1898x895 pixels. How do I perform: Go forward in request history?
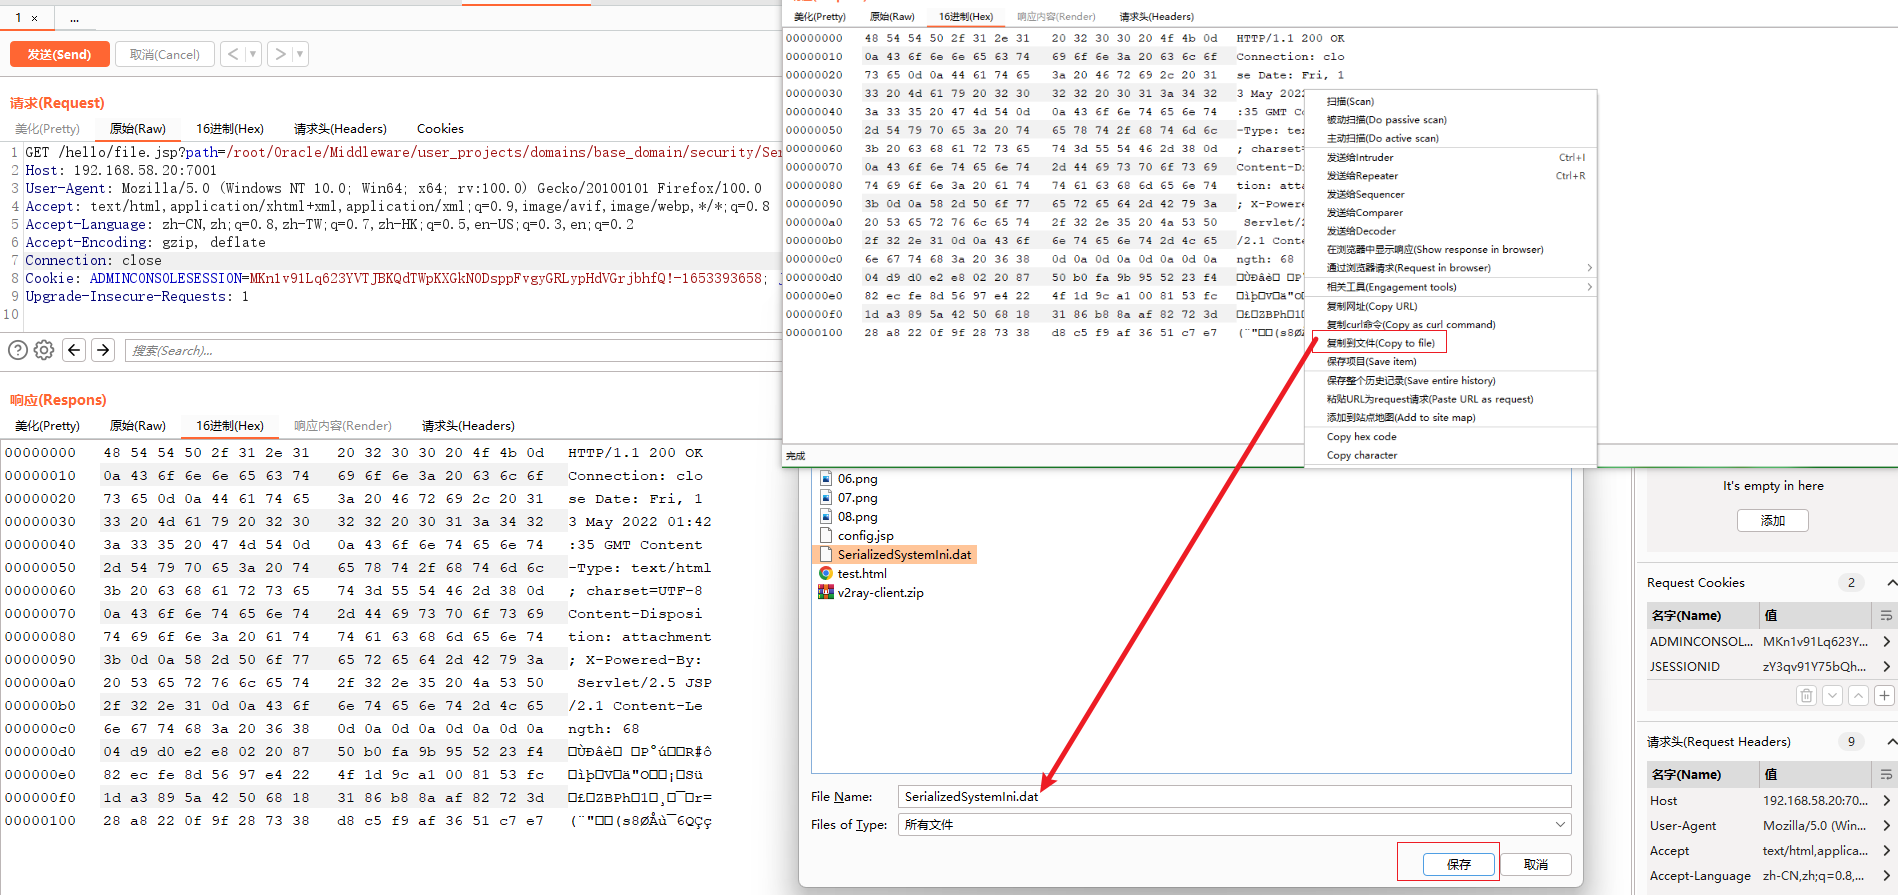coord(281,54)
